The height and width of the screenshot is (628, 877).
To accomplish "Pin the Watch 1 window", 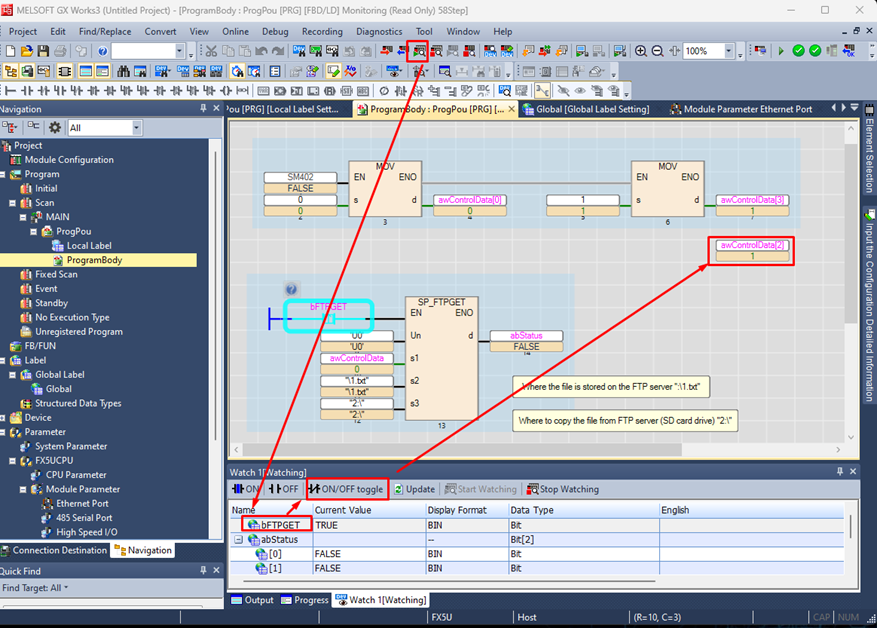I will point(840,471).
